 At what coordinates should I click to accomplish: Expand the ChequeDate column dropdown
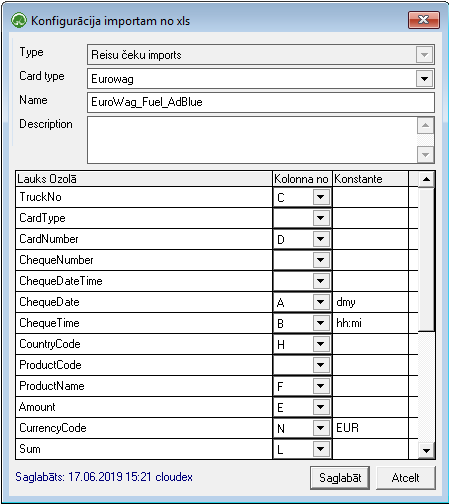321,302
